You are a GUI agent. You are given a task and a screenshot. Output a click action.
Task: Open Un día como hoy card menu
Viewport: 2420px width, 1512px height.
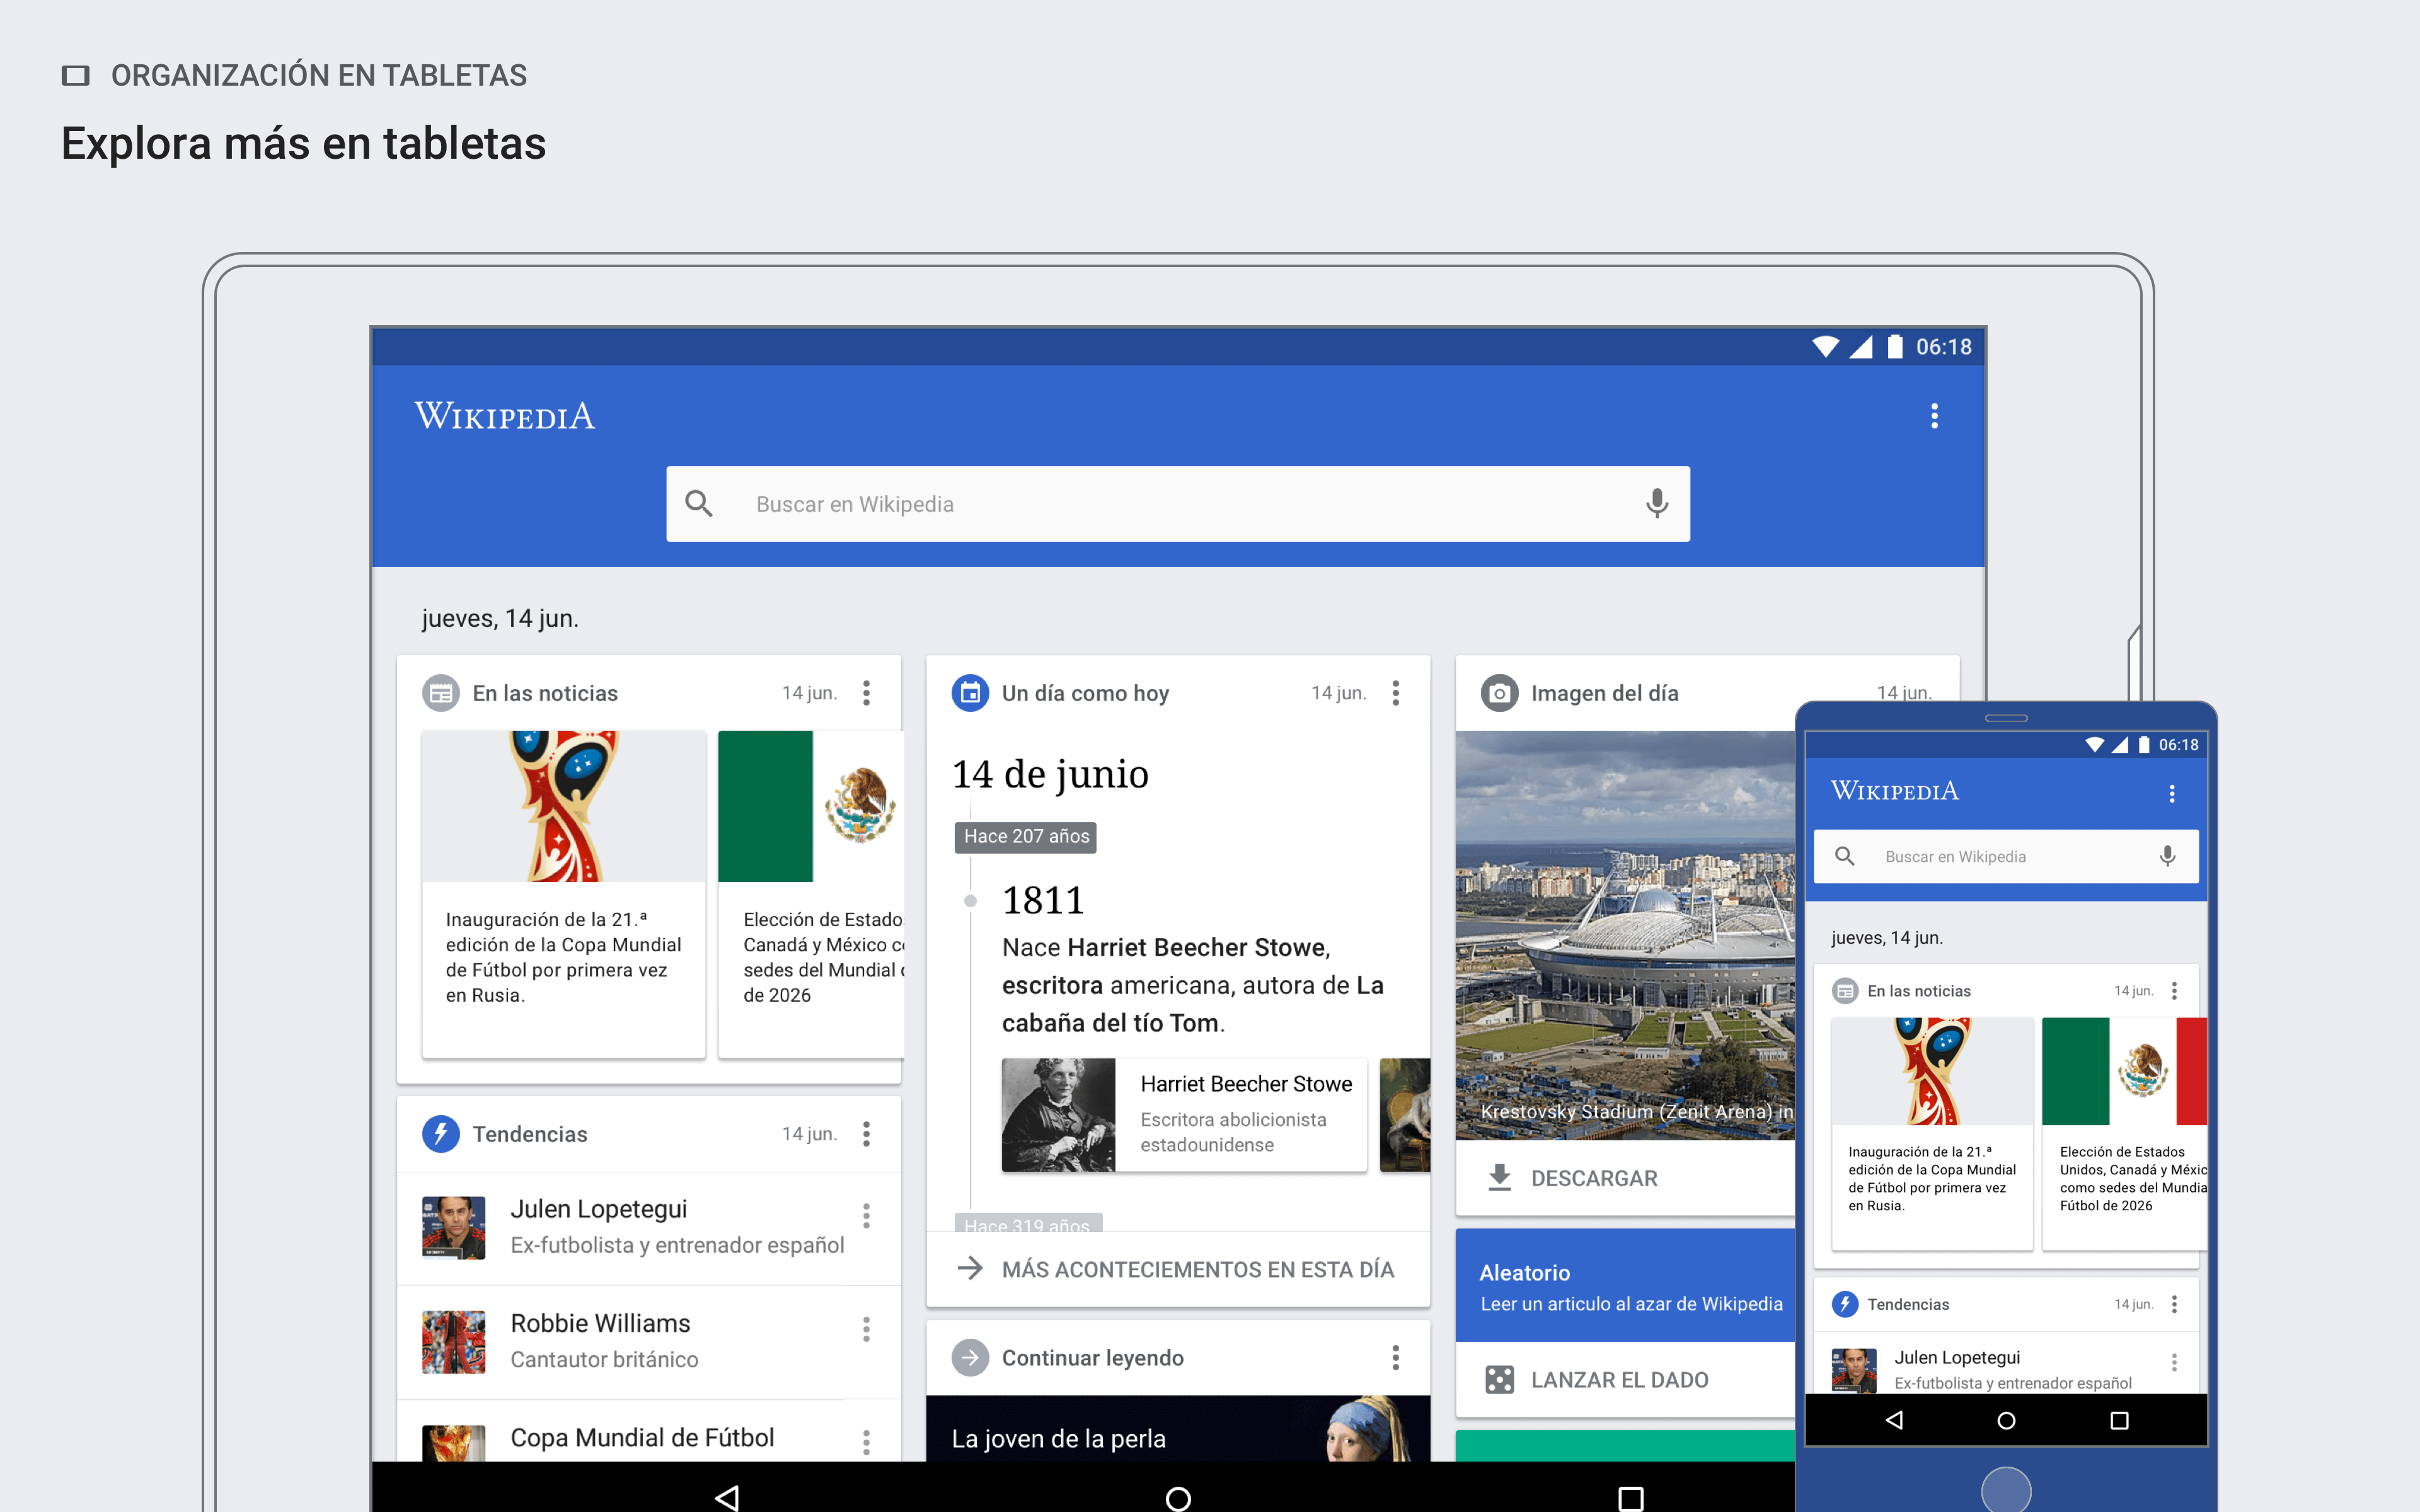(1395, 693)
